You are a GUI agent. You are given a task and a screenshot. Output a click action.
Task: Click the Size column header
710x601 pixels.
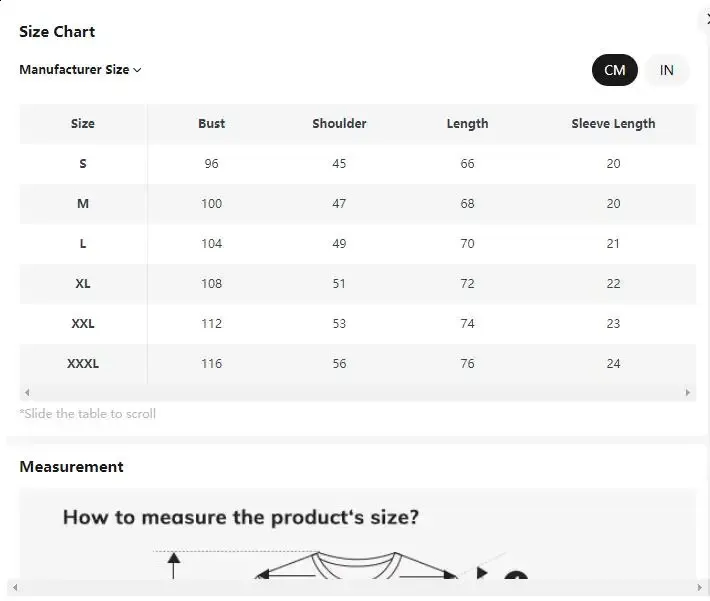83,124
